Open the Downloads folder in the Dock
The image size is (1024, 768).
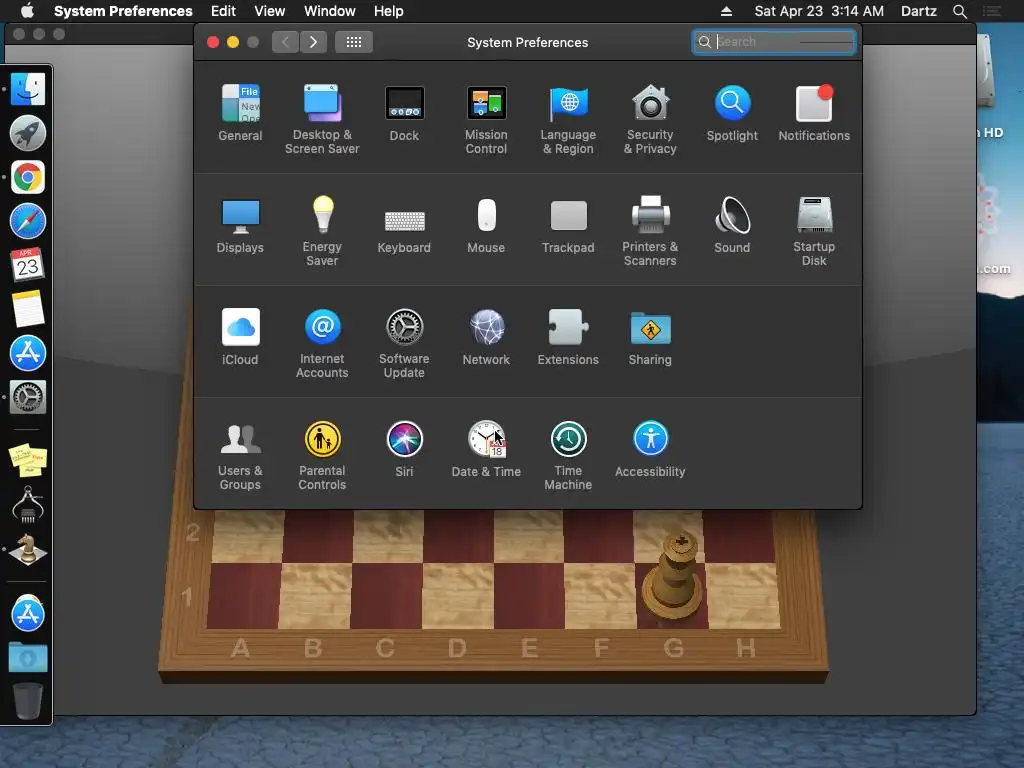tap(27, 657)
